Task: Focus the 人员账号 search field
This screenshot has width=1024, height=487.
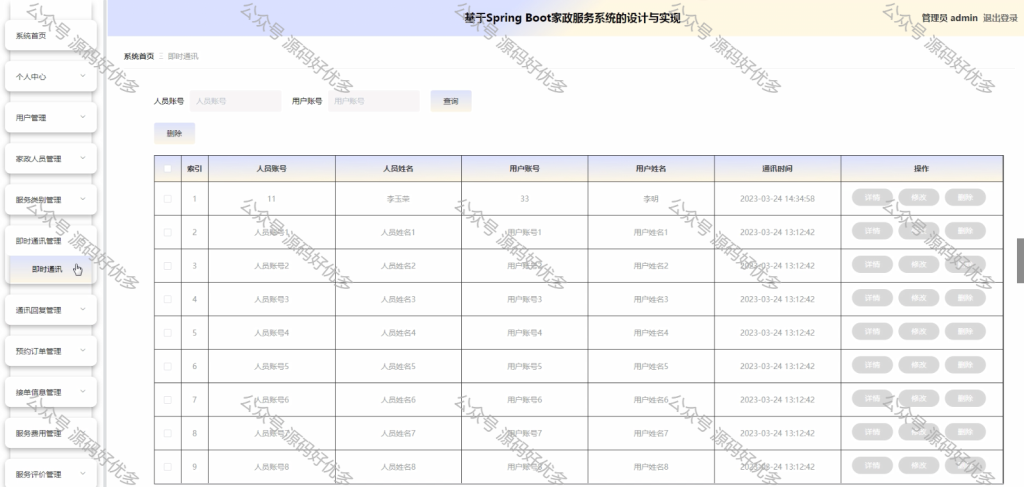Action: tap(235, 101)
